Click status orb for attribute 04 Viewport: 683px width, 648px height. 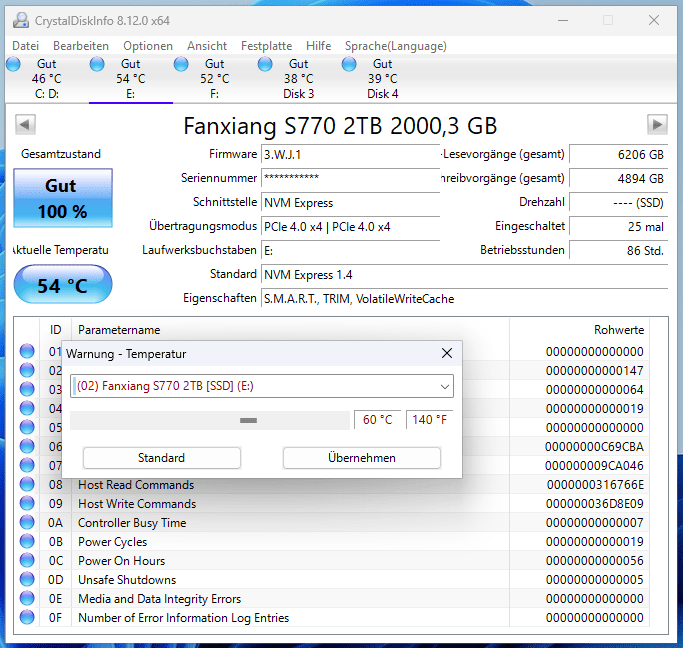coord(27,408)
